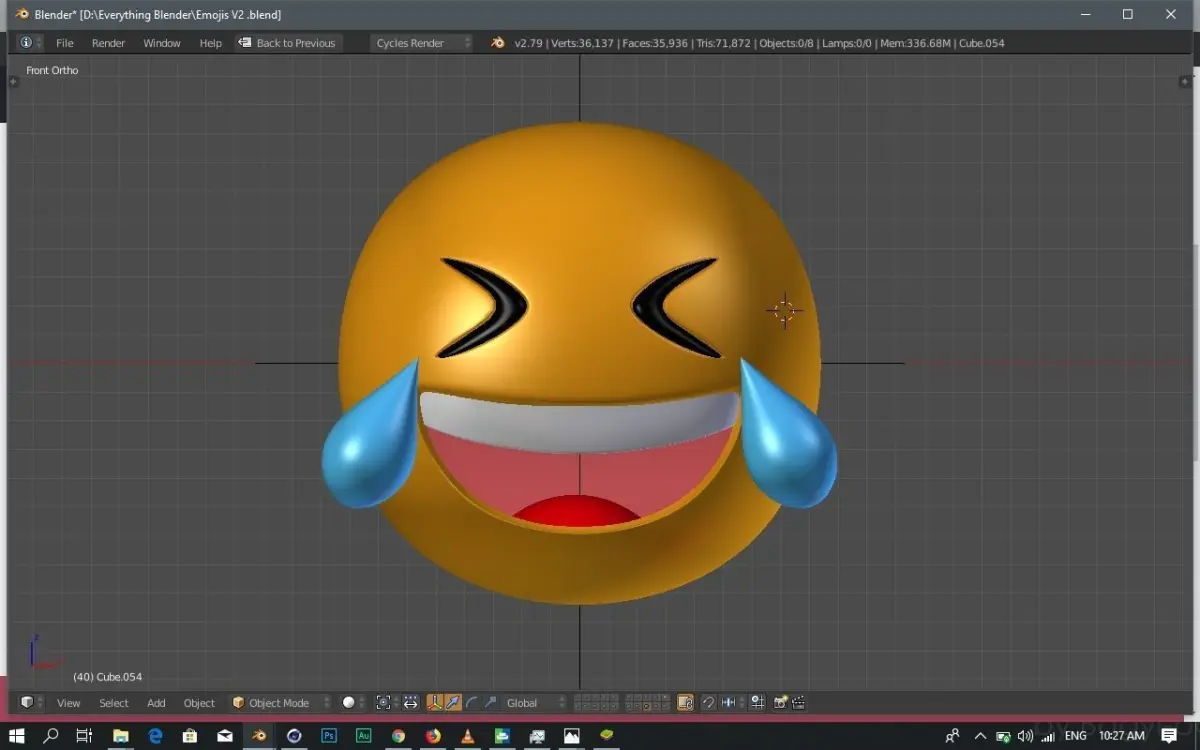Open the Windows Start menu

17,736
